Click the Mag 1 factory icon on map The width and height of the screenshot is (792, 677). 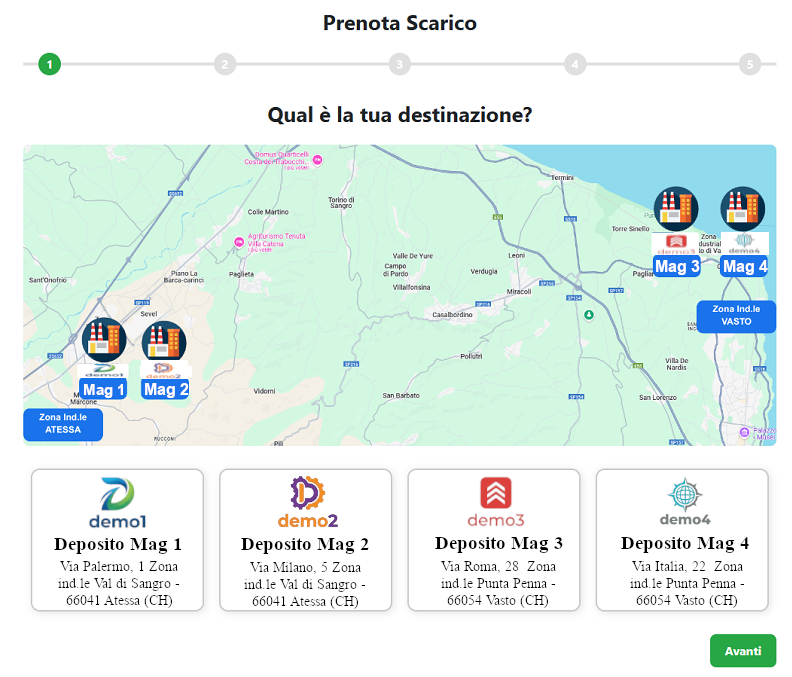point(104,340)
